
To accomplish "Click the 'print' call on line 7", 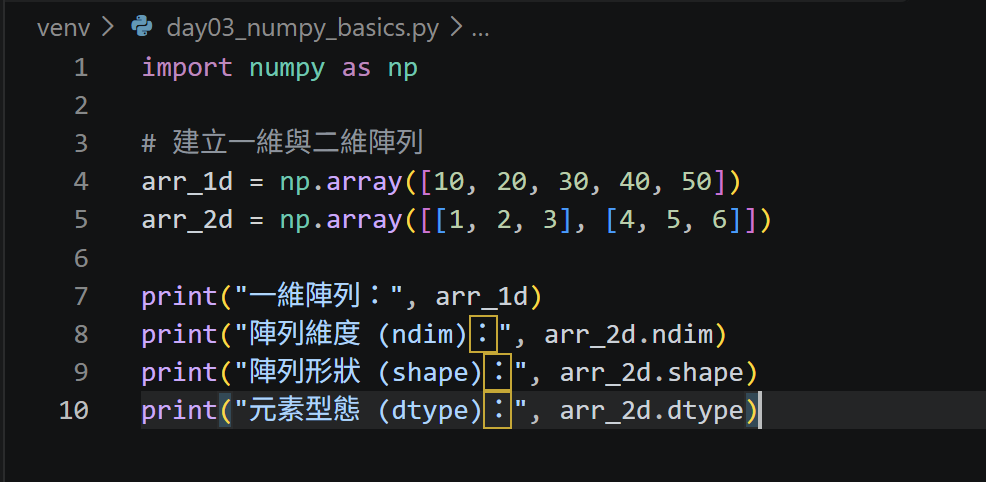I will tap(180, 297).
